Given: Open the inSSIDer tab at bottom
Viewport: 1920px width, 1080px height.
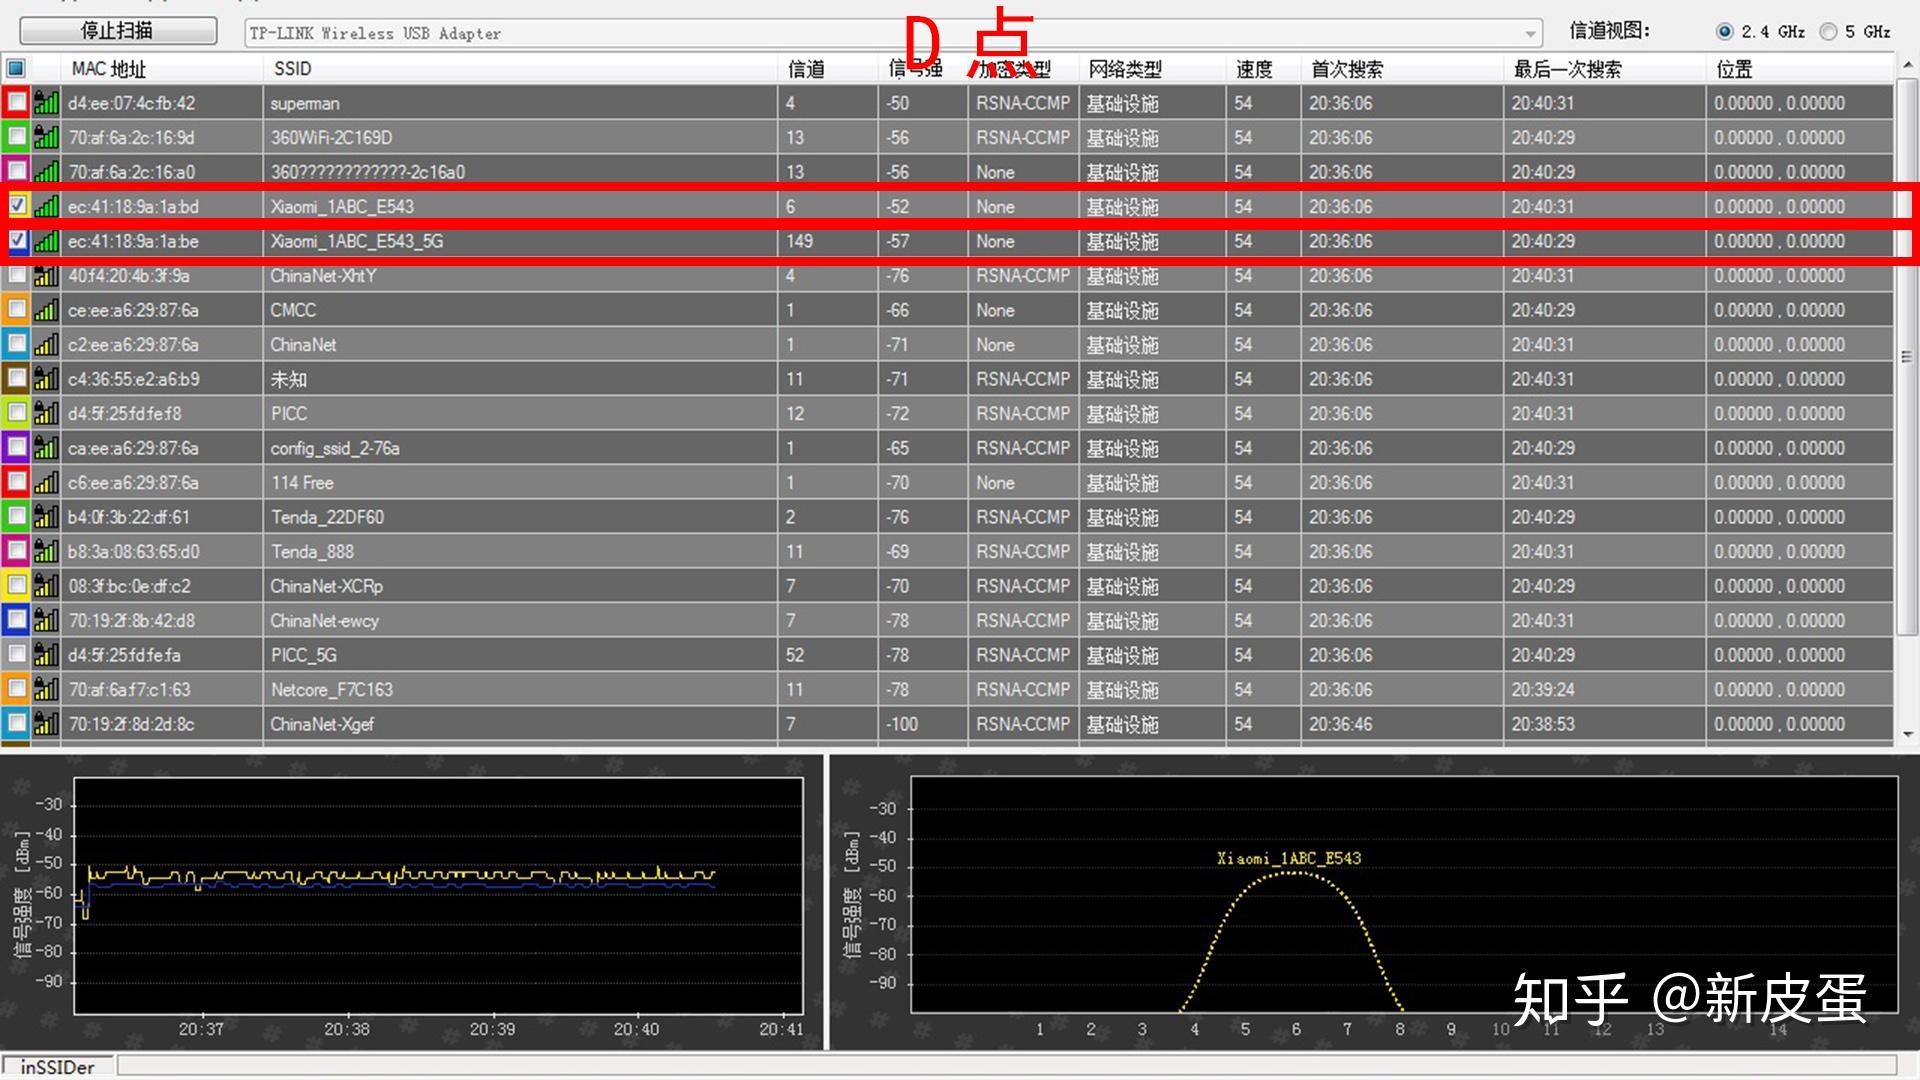Looking at the screenshot, I should (x=58, y=1067).
